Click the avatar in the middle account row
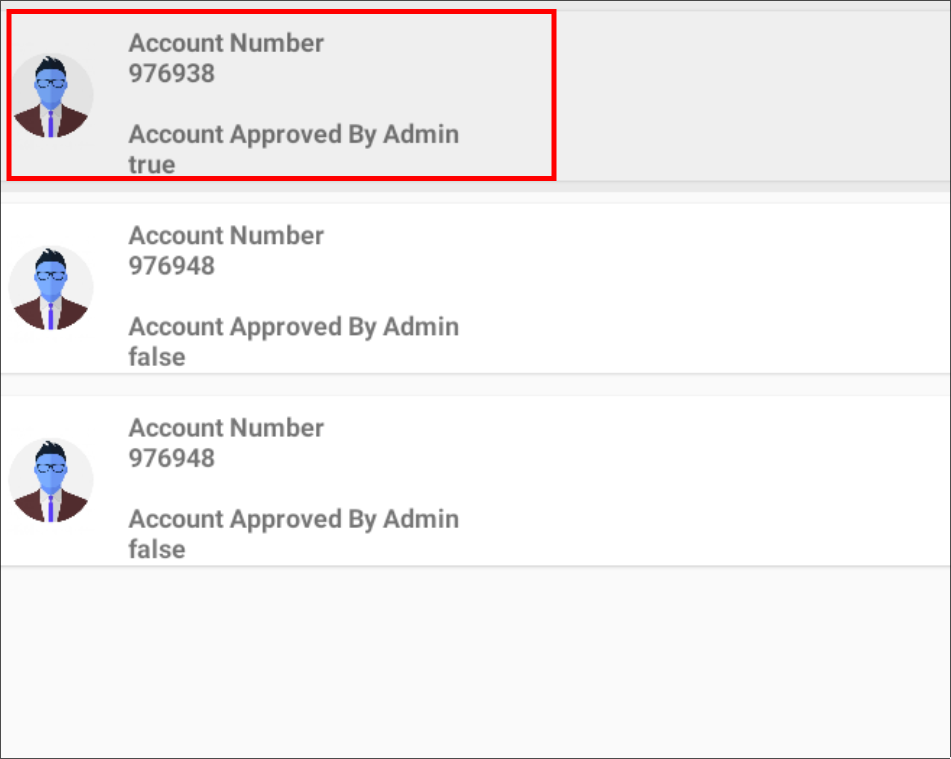The height and width of the screenshot is (759, 951). pyautogui.click(x=51, y=288)
